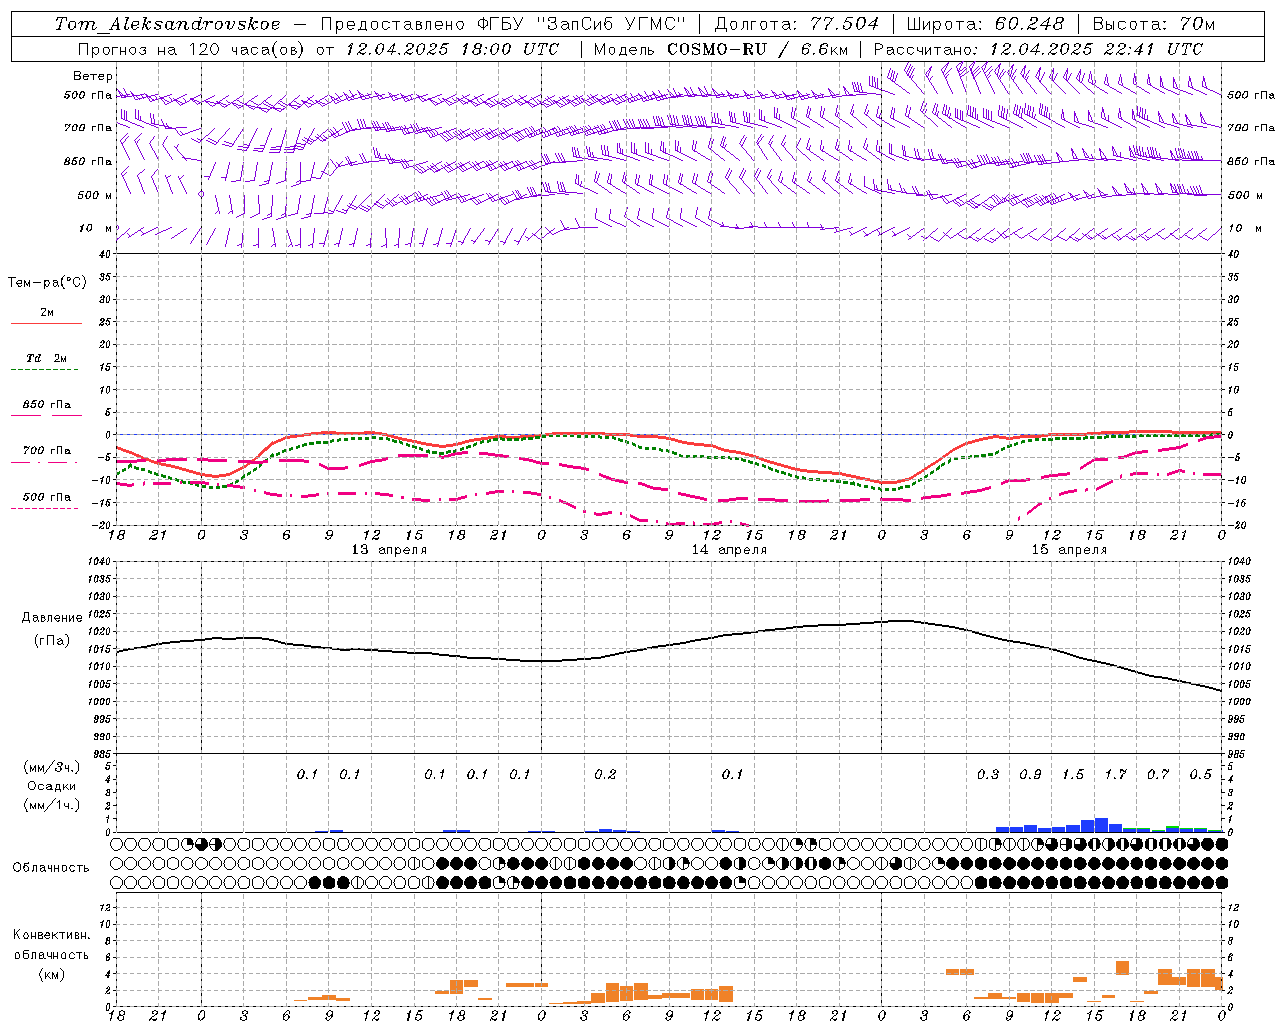The image size is (1280, 1024).
Task: Click the date label 13 апреля
Action: (389, 550)
